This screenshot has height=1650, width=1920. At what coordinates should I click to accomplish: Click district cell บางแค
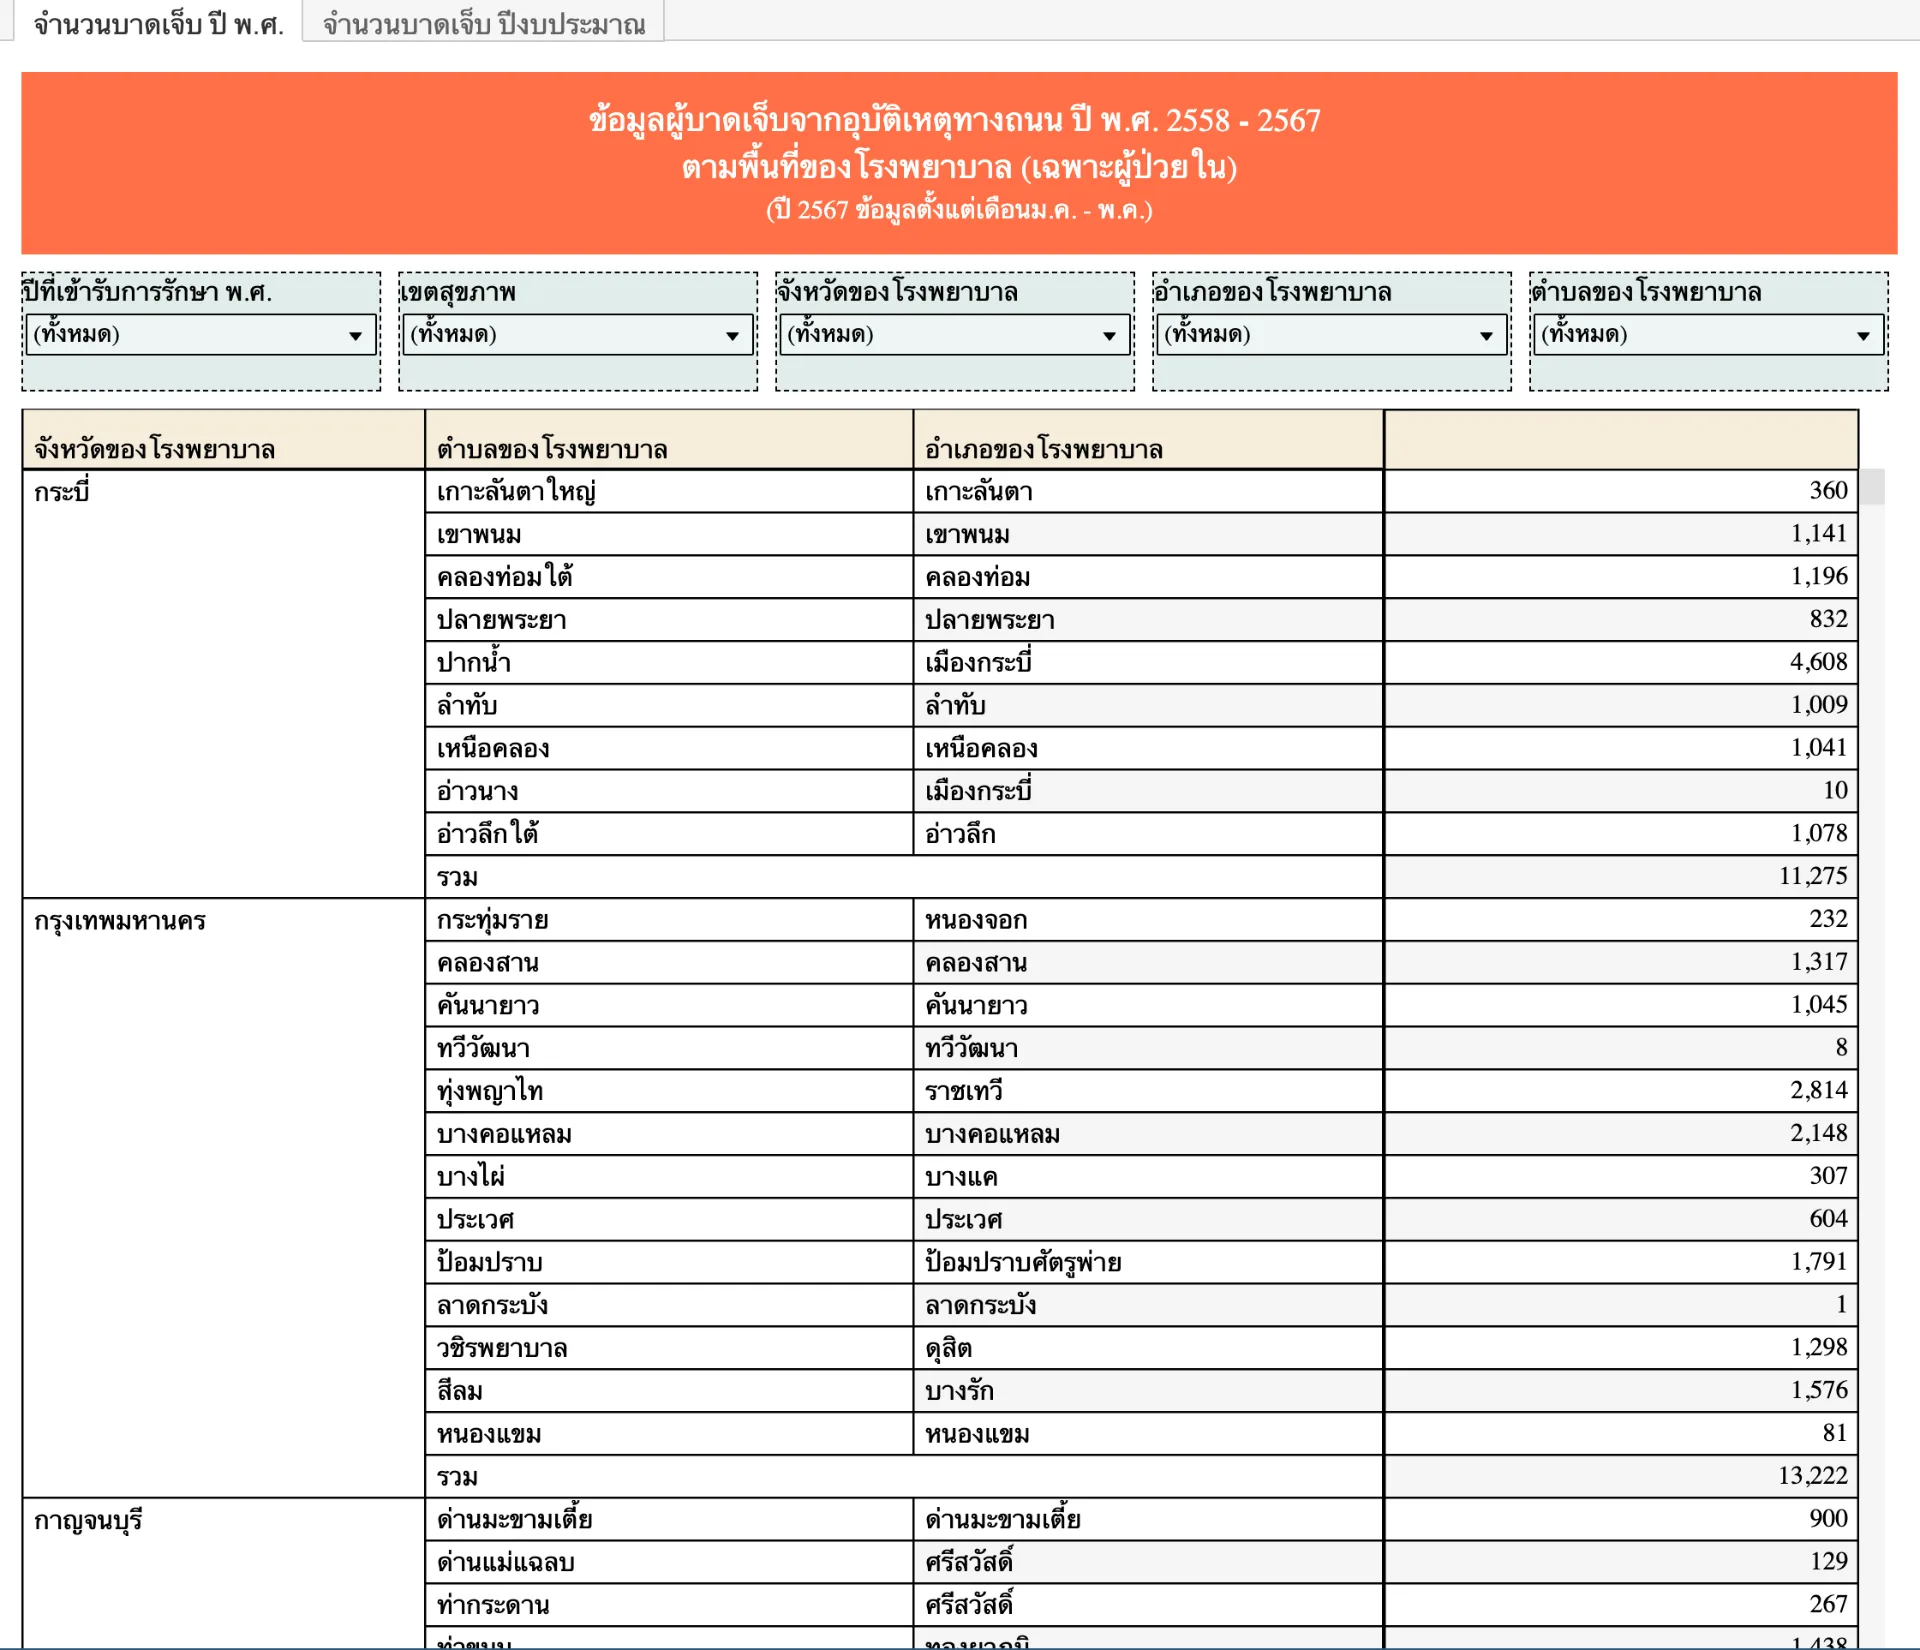1149,1177
